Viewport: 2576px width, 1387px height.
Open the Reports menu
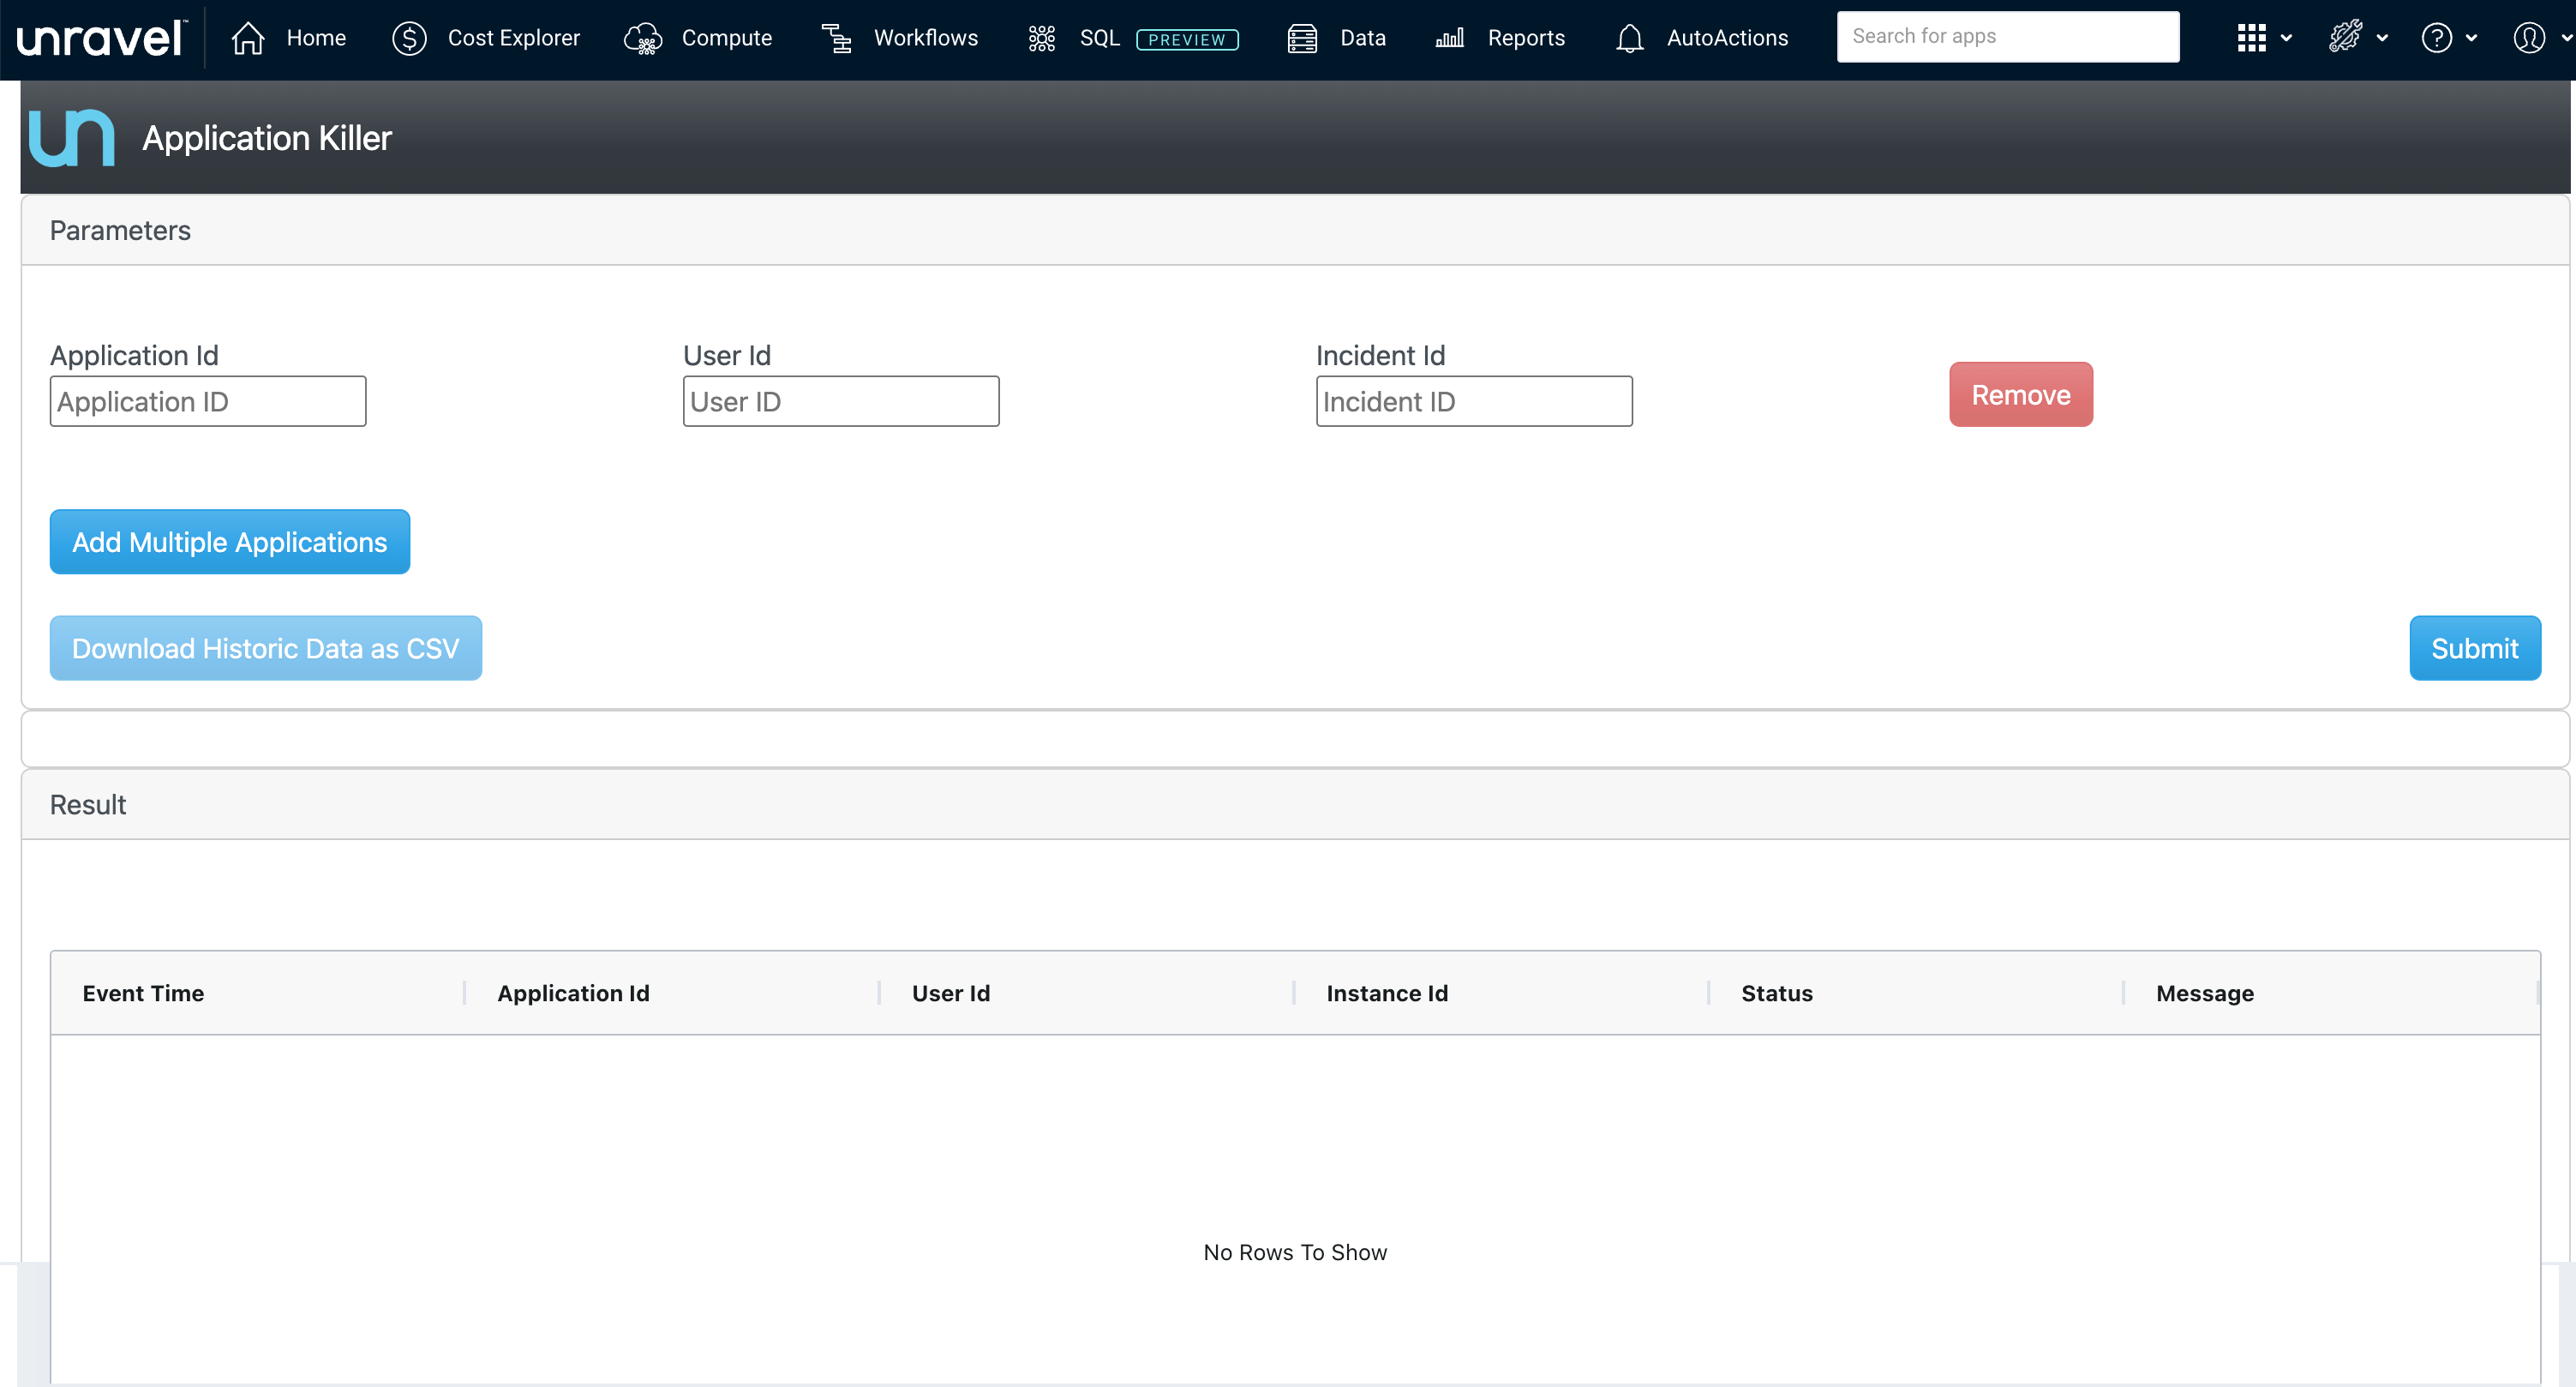tap(1525, 38)
